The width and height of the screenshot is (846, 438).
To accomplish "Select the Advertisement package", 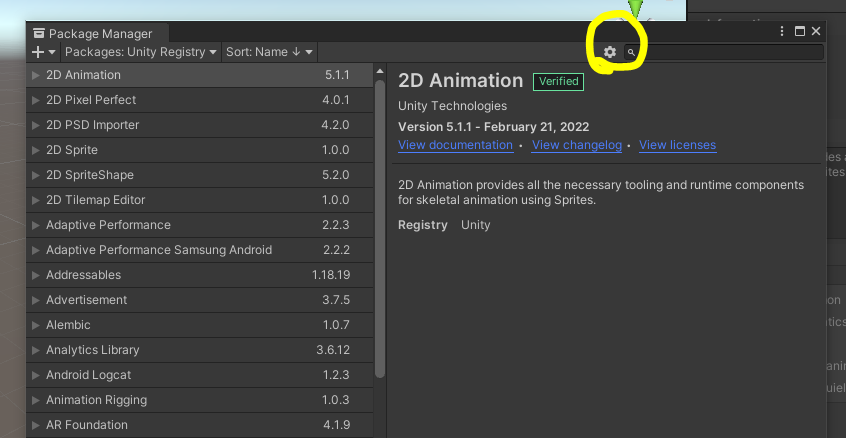I will coord(200,300).
